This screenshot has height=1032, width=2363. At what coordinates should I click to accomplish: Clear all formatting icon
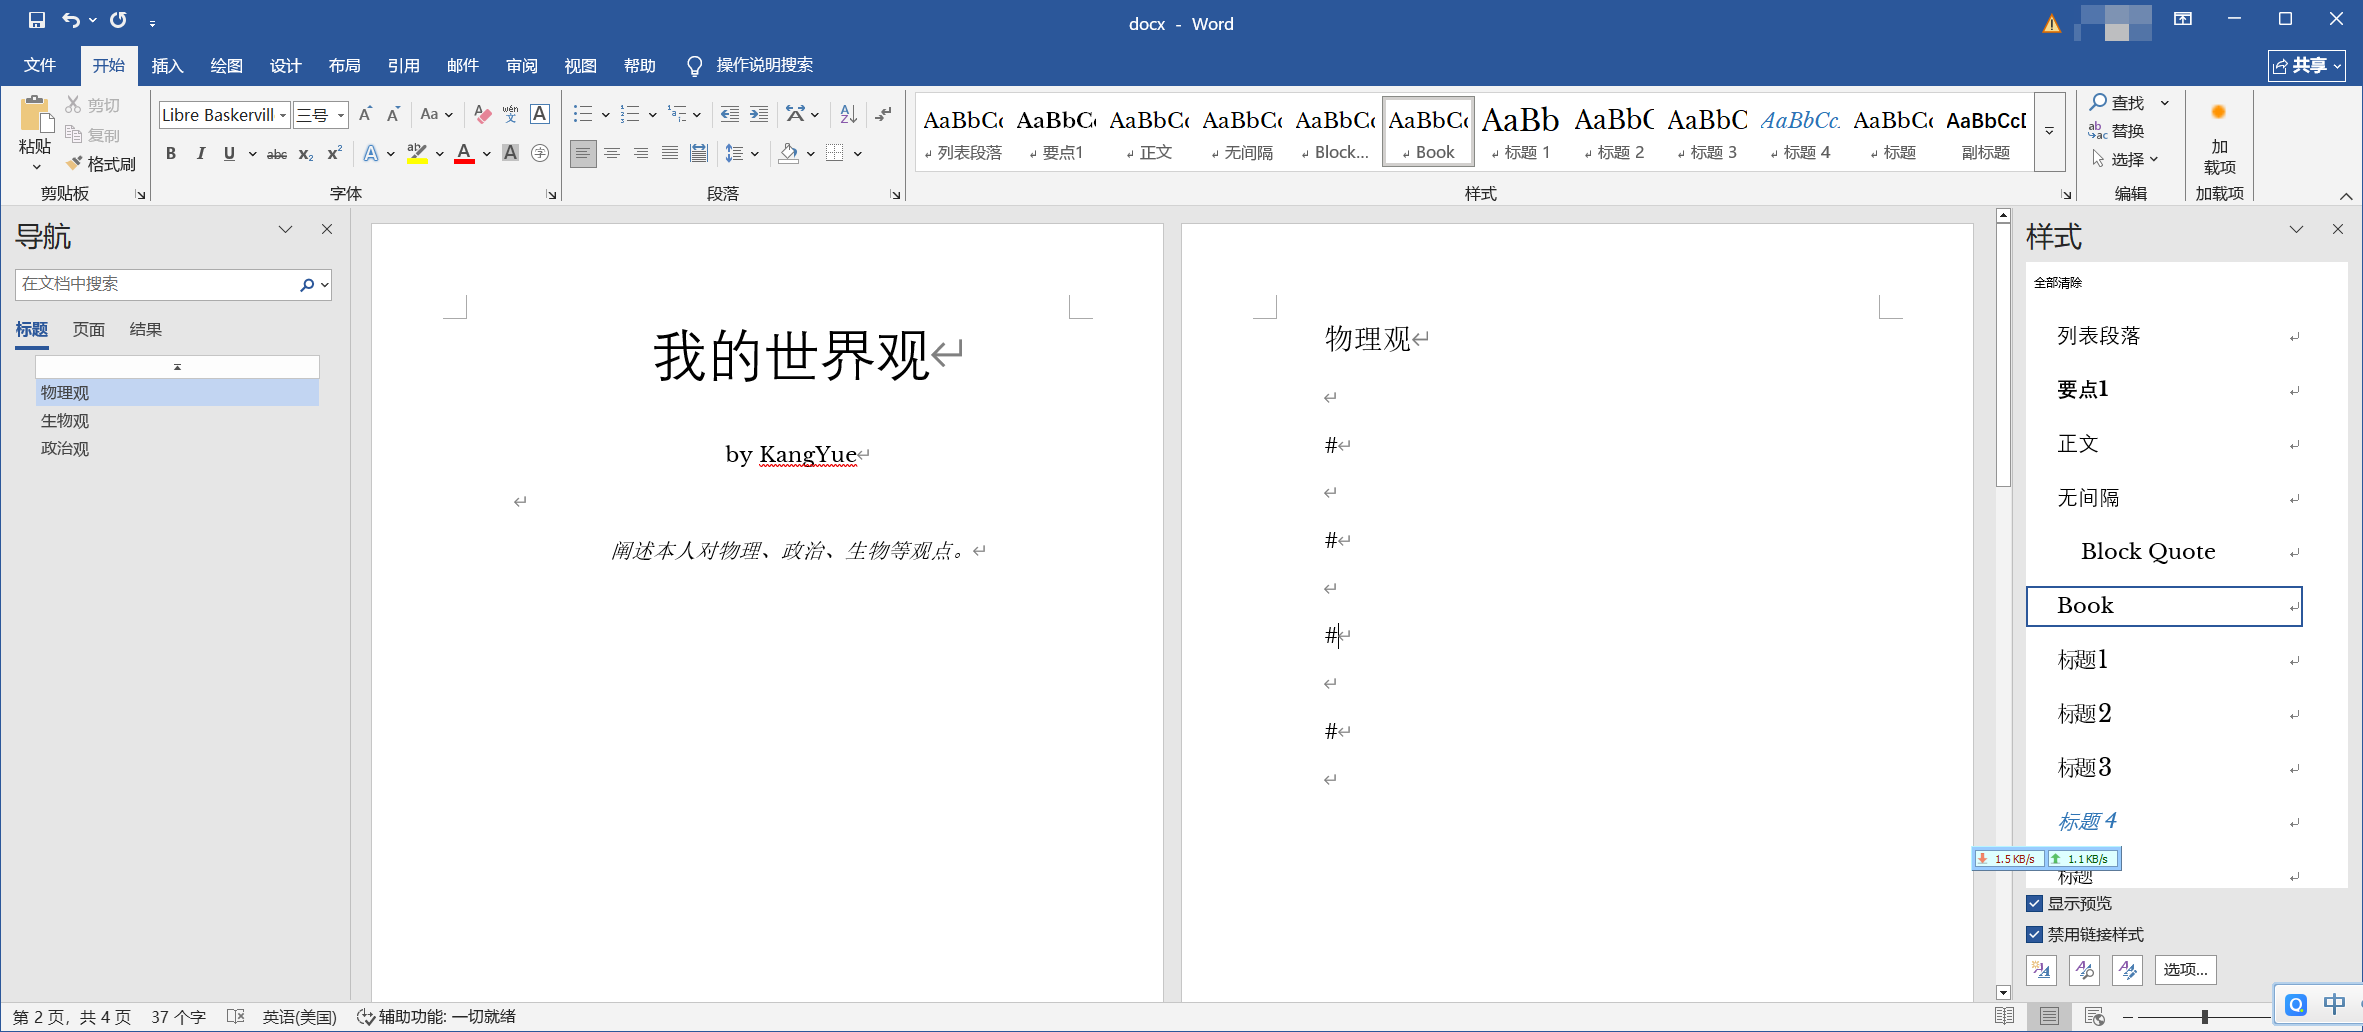[482, 115]
